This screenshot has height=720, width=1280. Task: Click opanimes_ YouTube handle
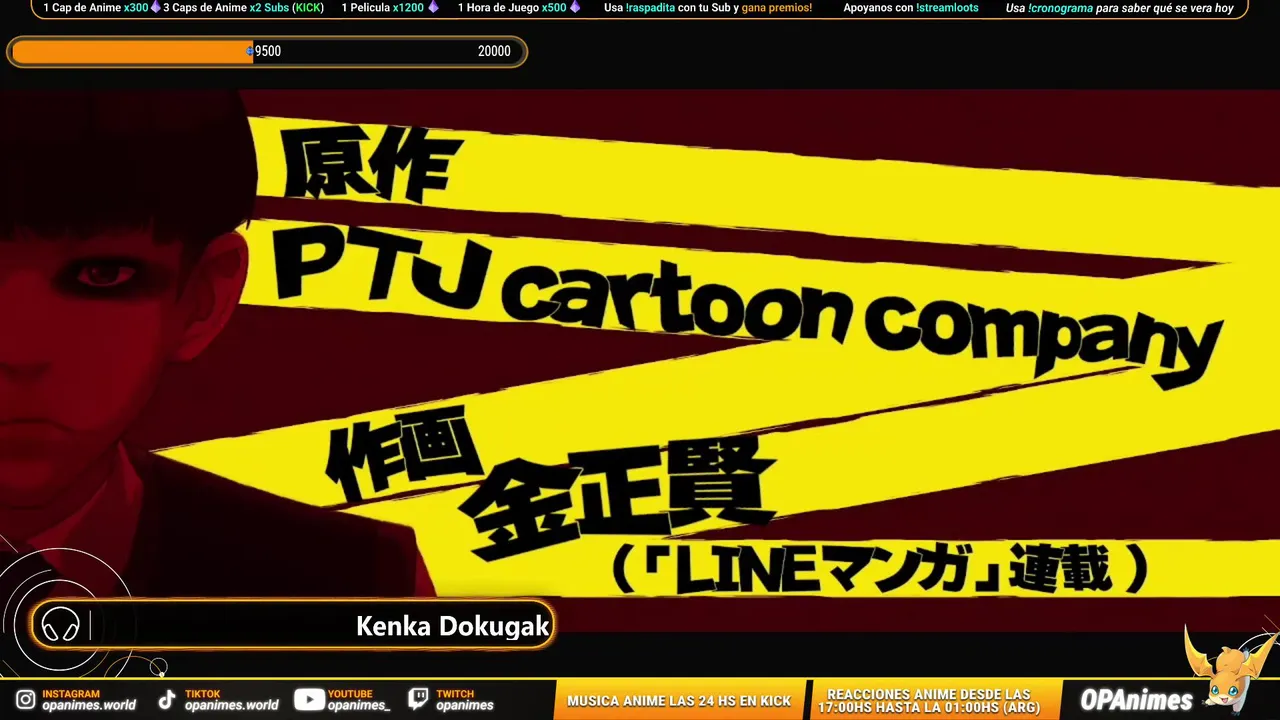click(359, 705)
